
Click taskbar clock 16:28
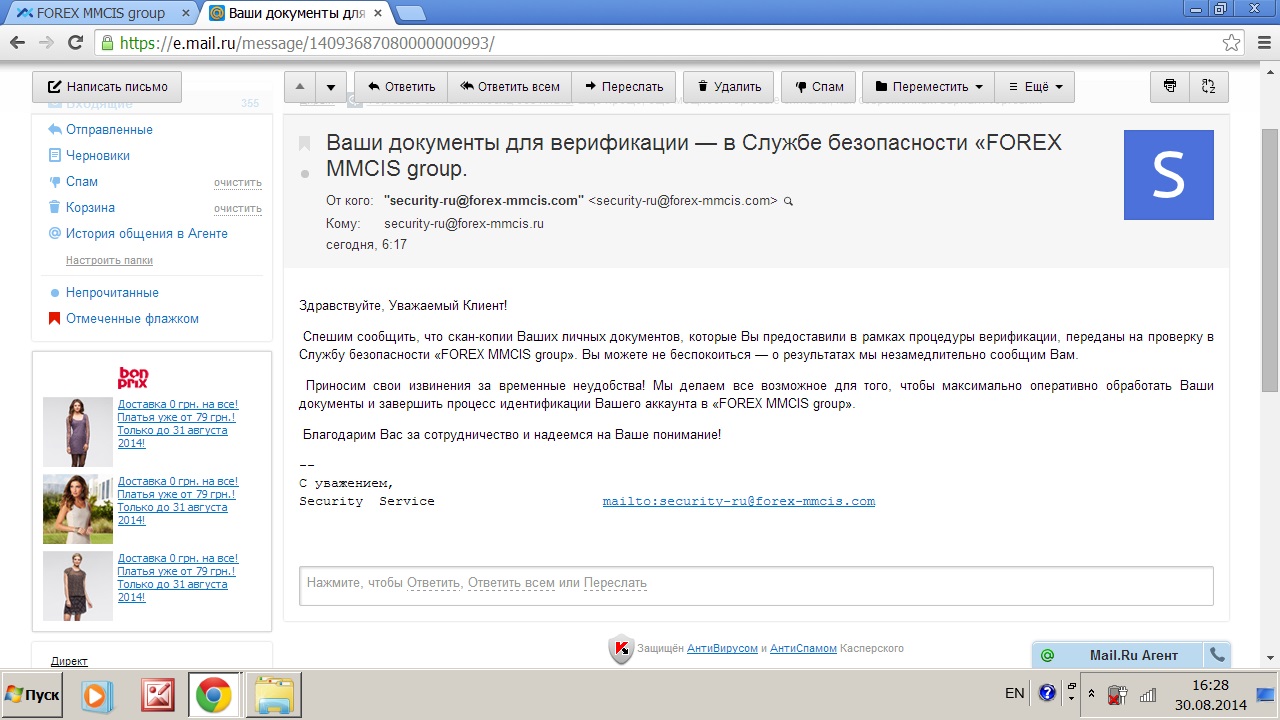(x=1210, y=685)
